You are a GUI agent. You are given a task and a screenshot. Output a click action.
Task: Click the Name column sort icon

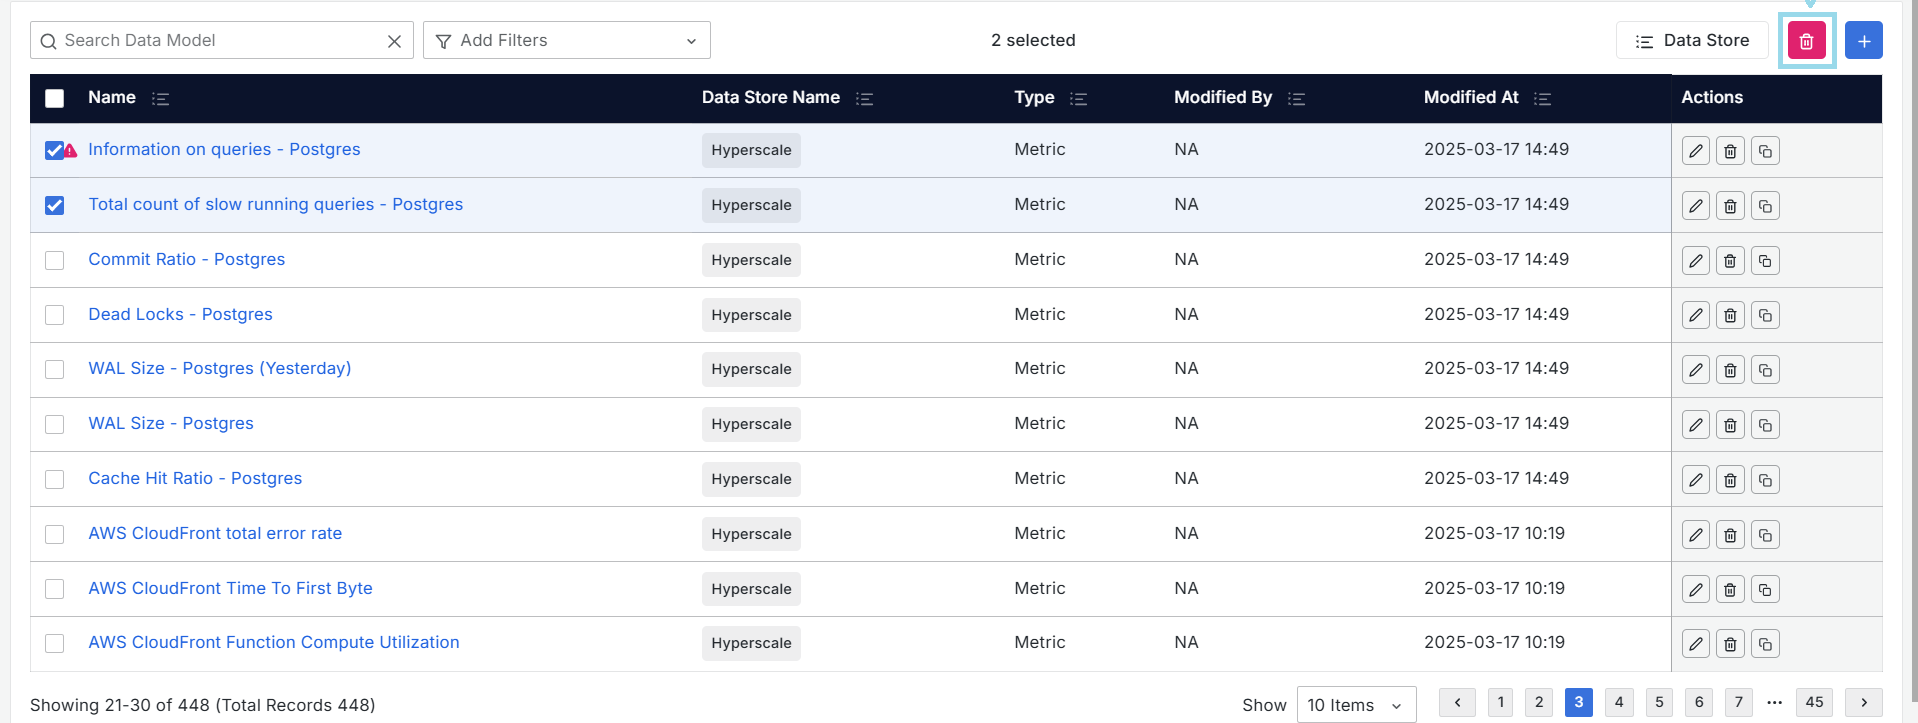(160, 98)
